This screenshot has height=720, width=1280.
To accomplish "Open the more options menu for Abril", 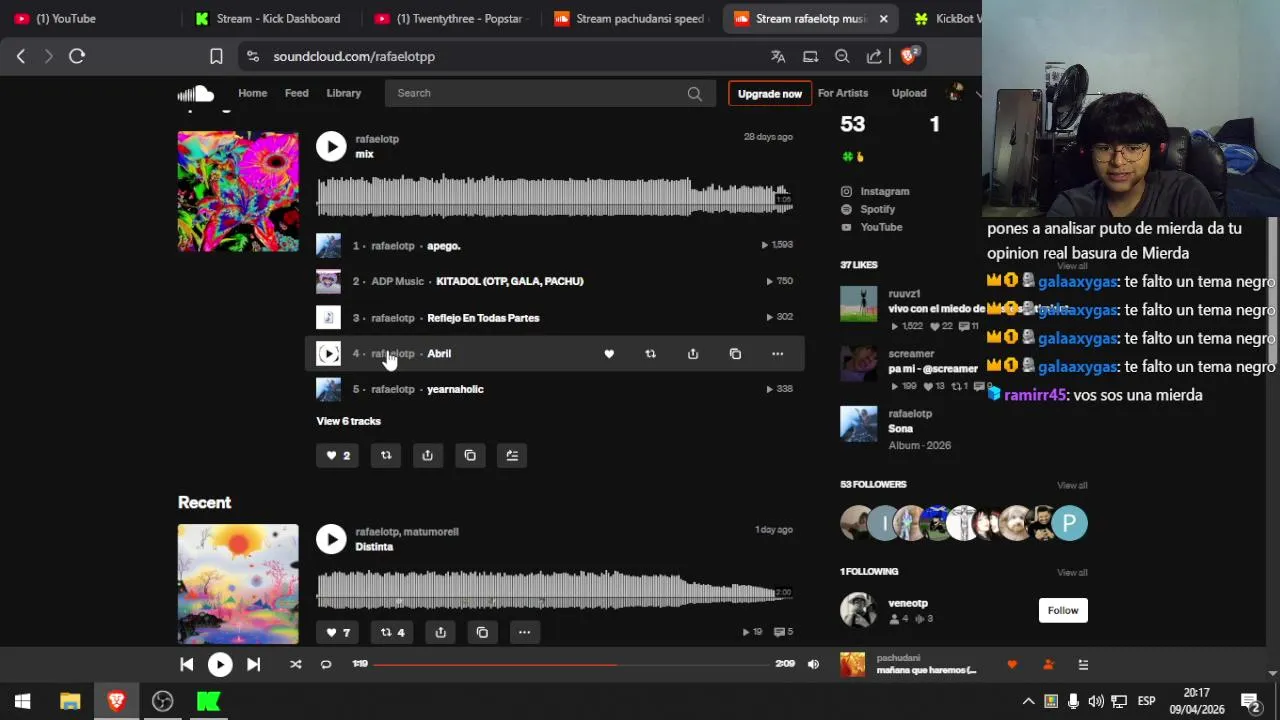I will (777, 354).
